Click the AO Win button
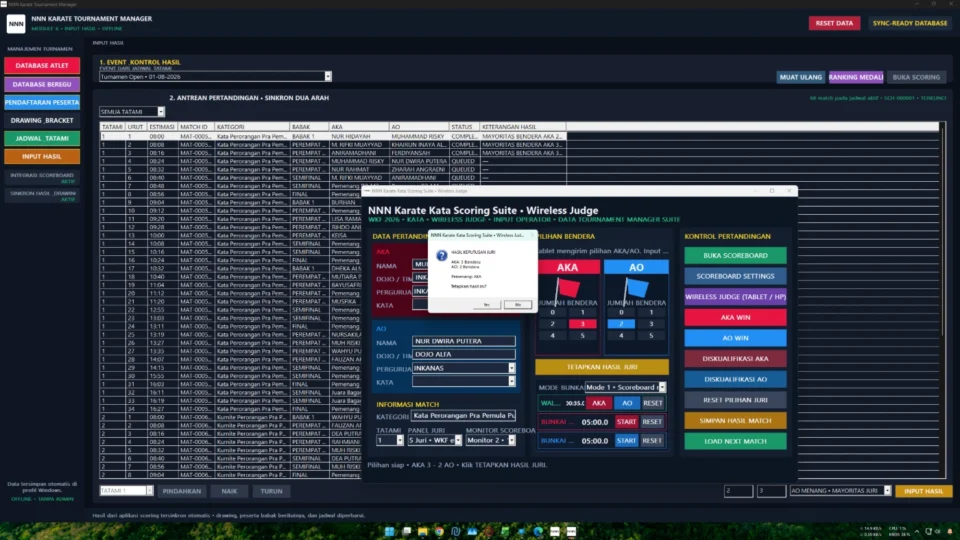This screenshot has height=540, width=960. (735, 338)
